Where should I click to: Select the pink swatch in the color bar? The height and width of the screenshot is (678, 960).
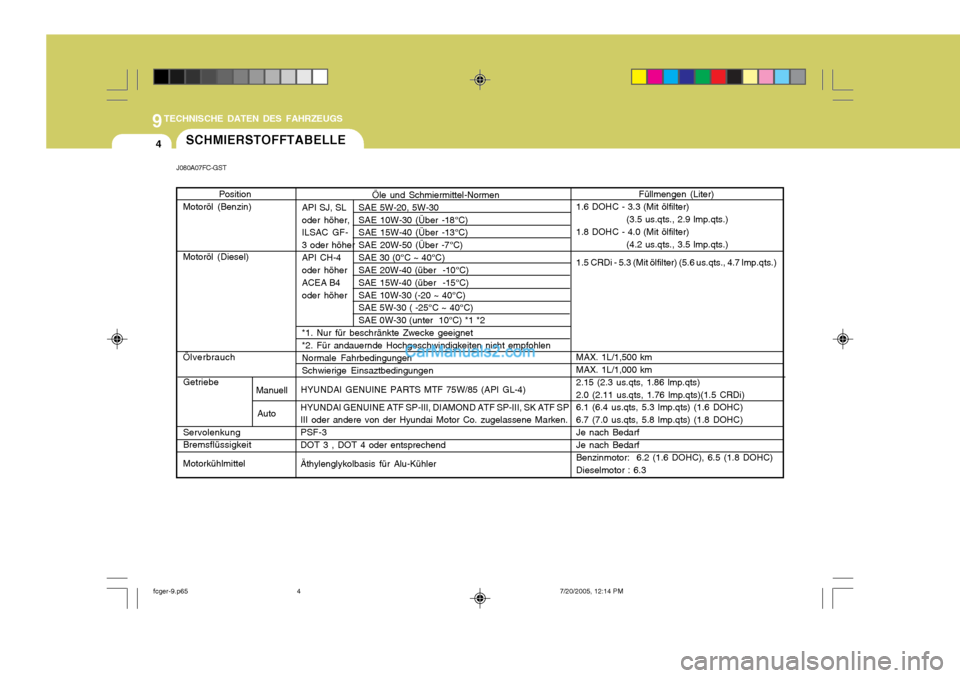pyautogui.click(x=766, y=77)
